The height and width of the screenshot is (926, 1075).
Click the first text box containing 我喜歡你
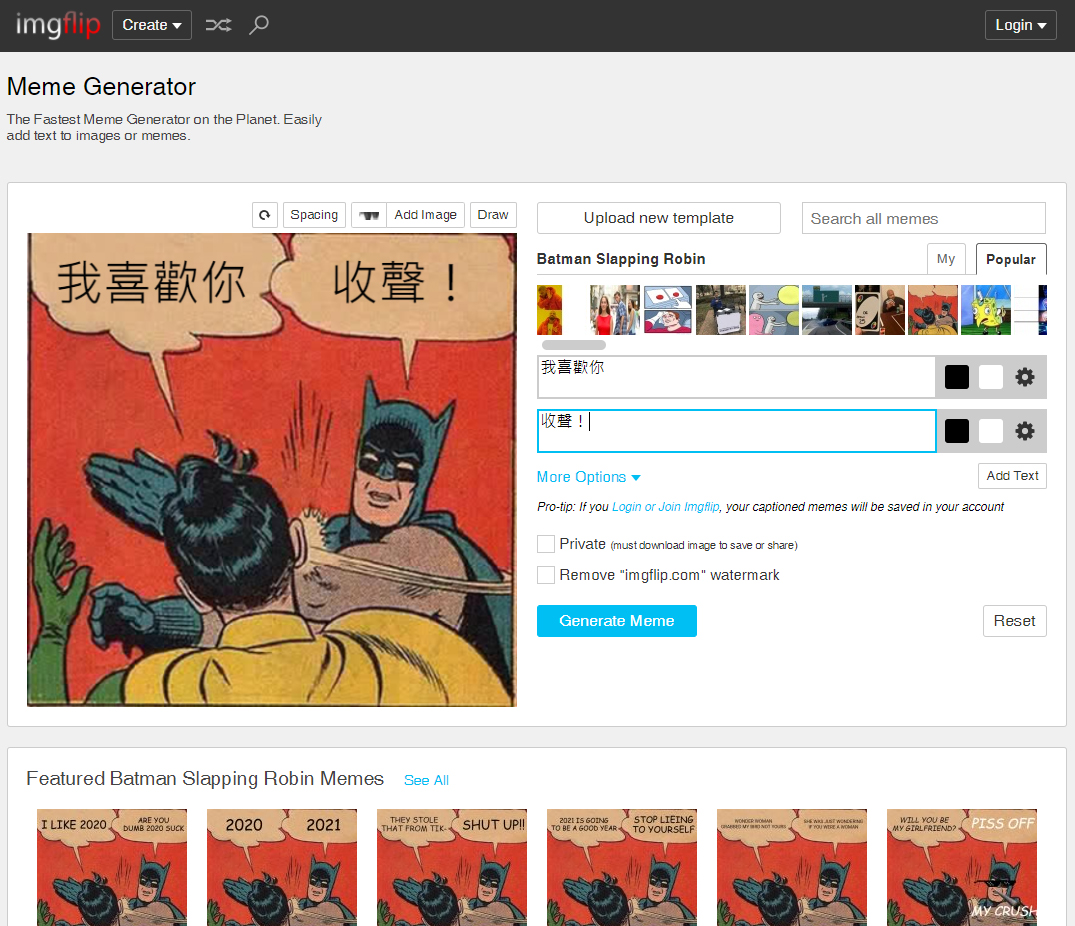point(736,376)
